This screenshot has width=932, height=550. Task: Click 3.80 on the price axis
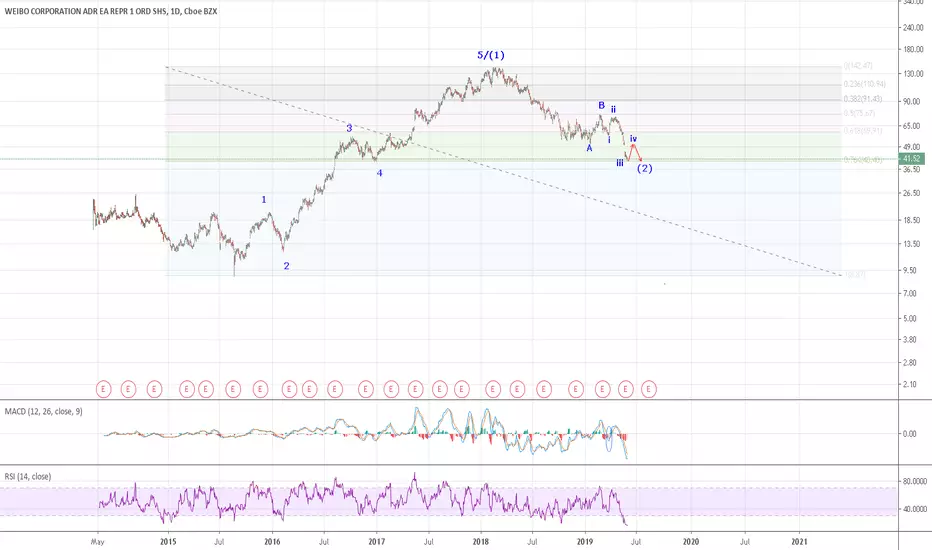[x=910, y=340]
